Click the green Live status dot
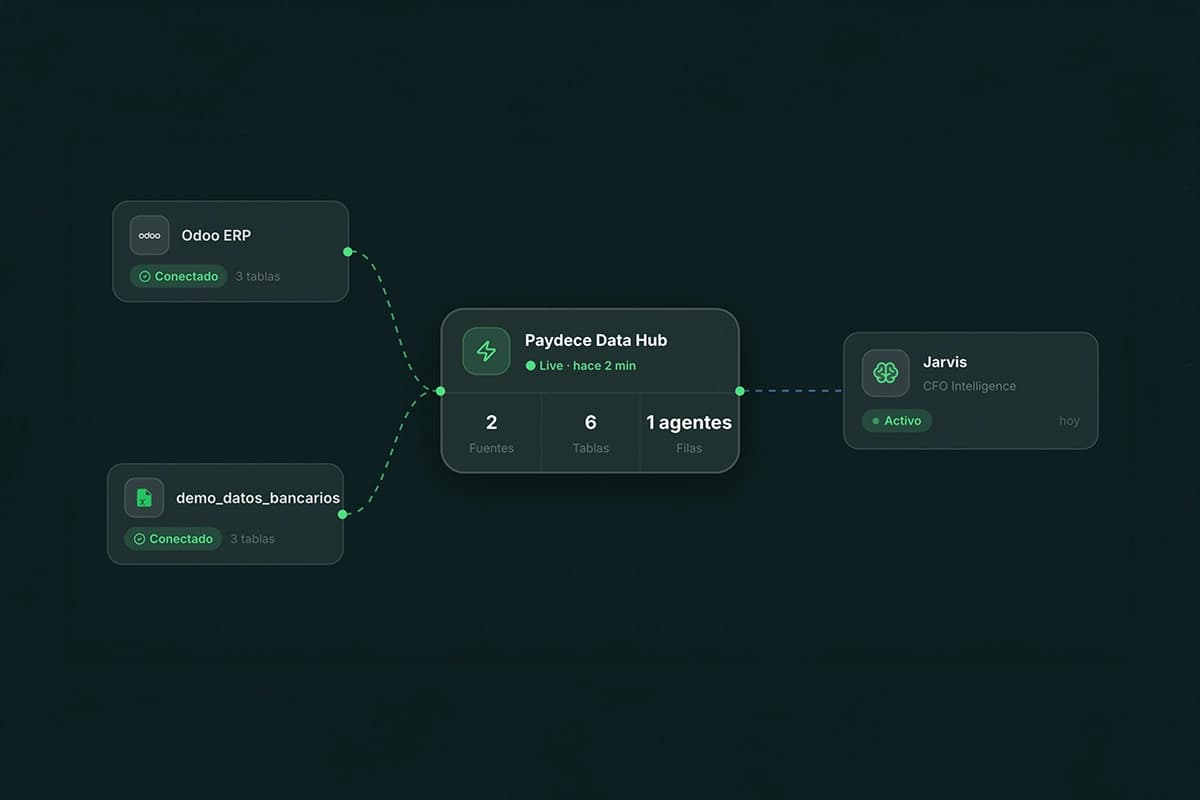This screenshot has height=800, width=1200. pyautogui.click(x=533, y=366)
